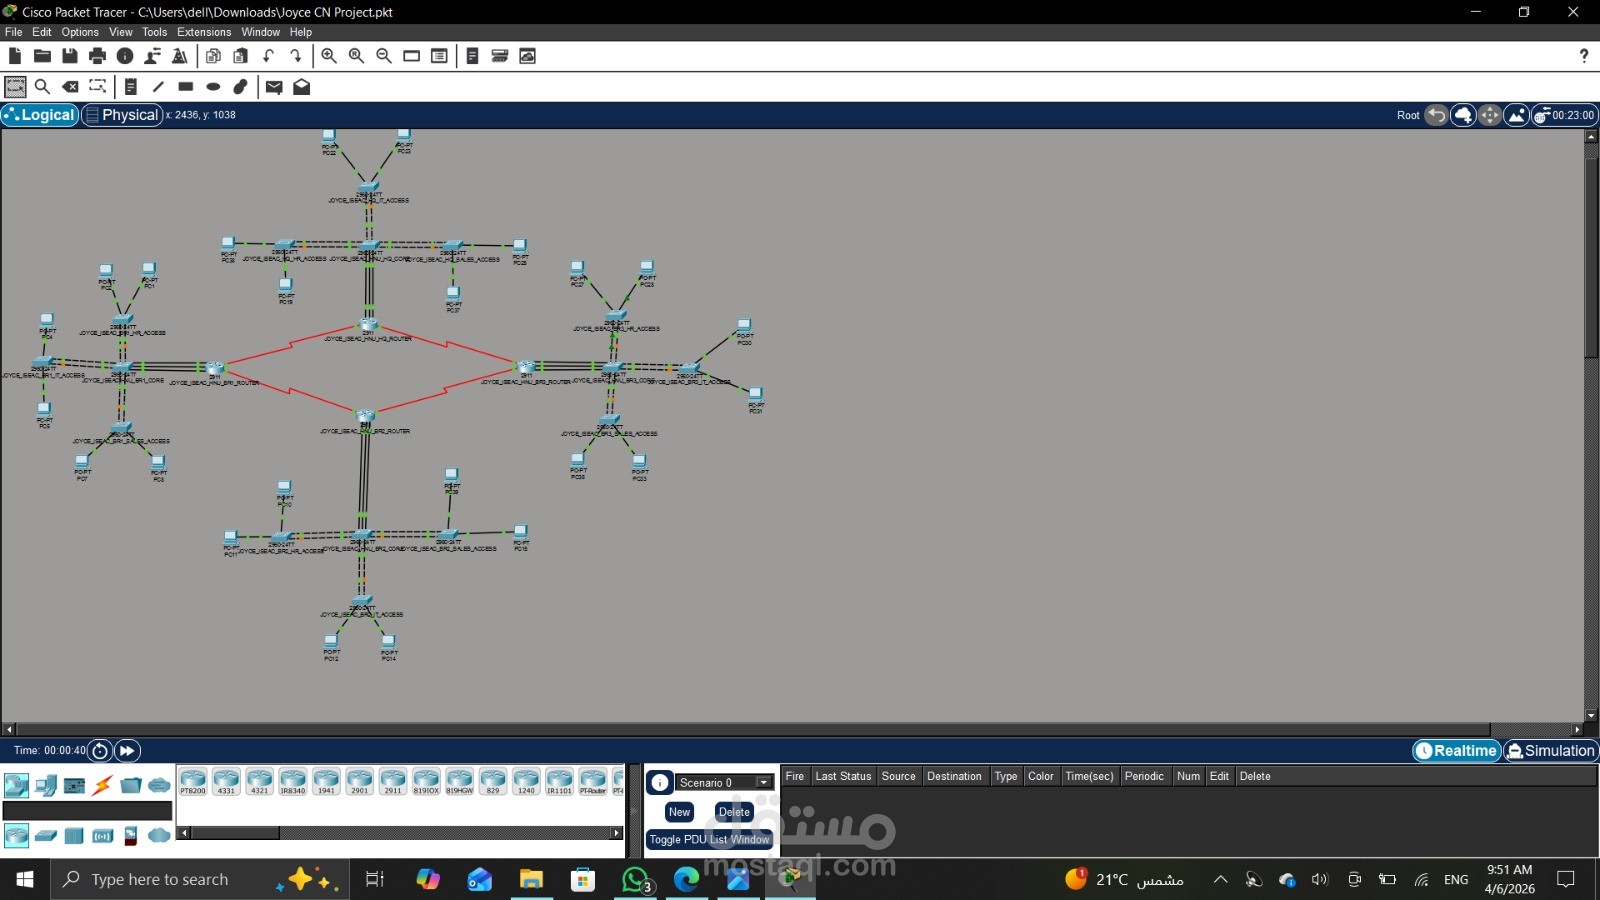
Task: Click the taskbar search box
Action: (200, 880)
